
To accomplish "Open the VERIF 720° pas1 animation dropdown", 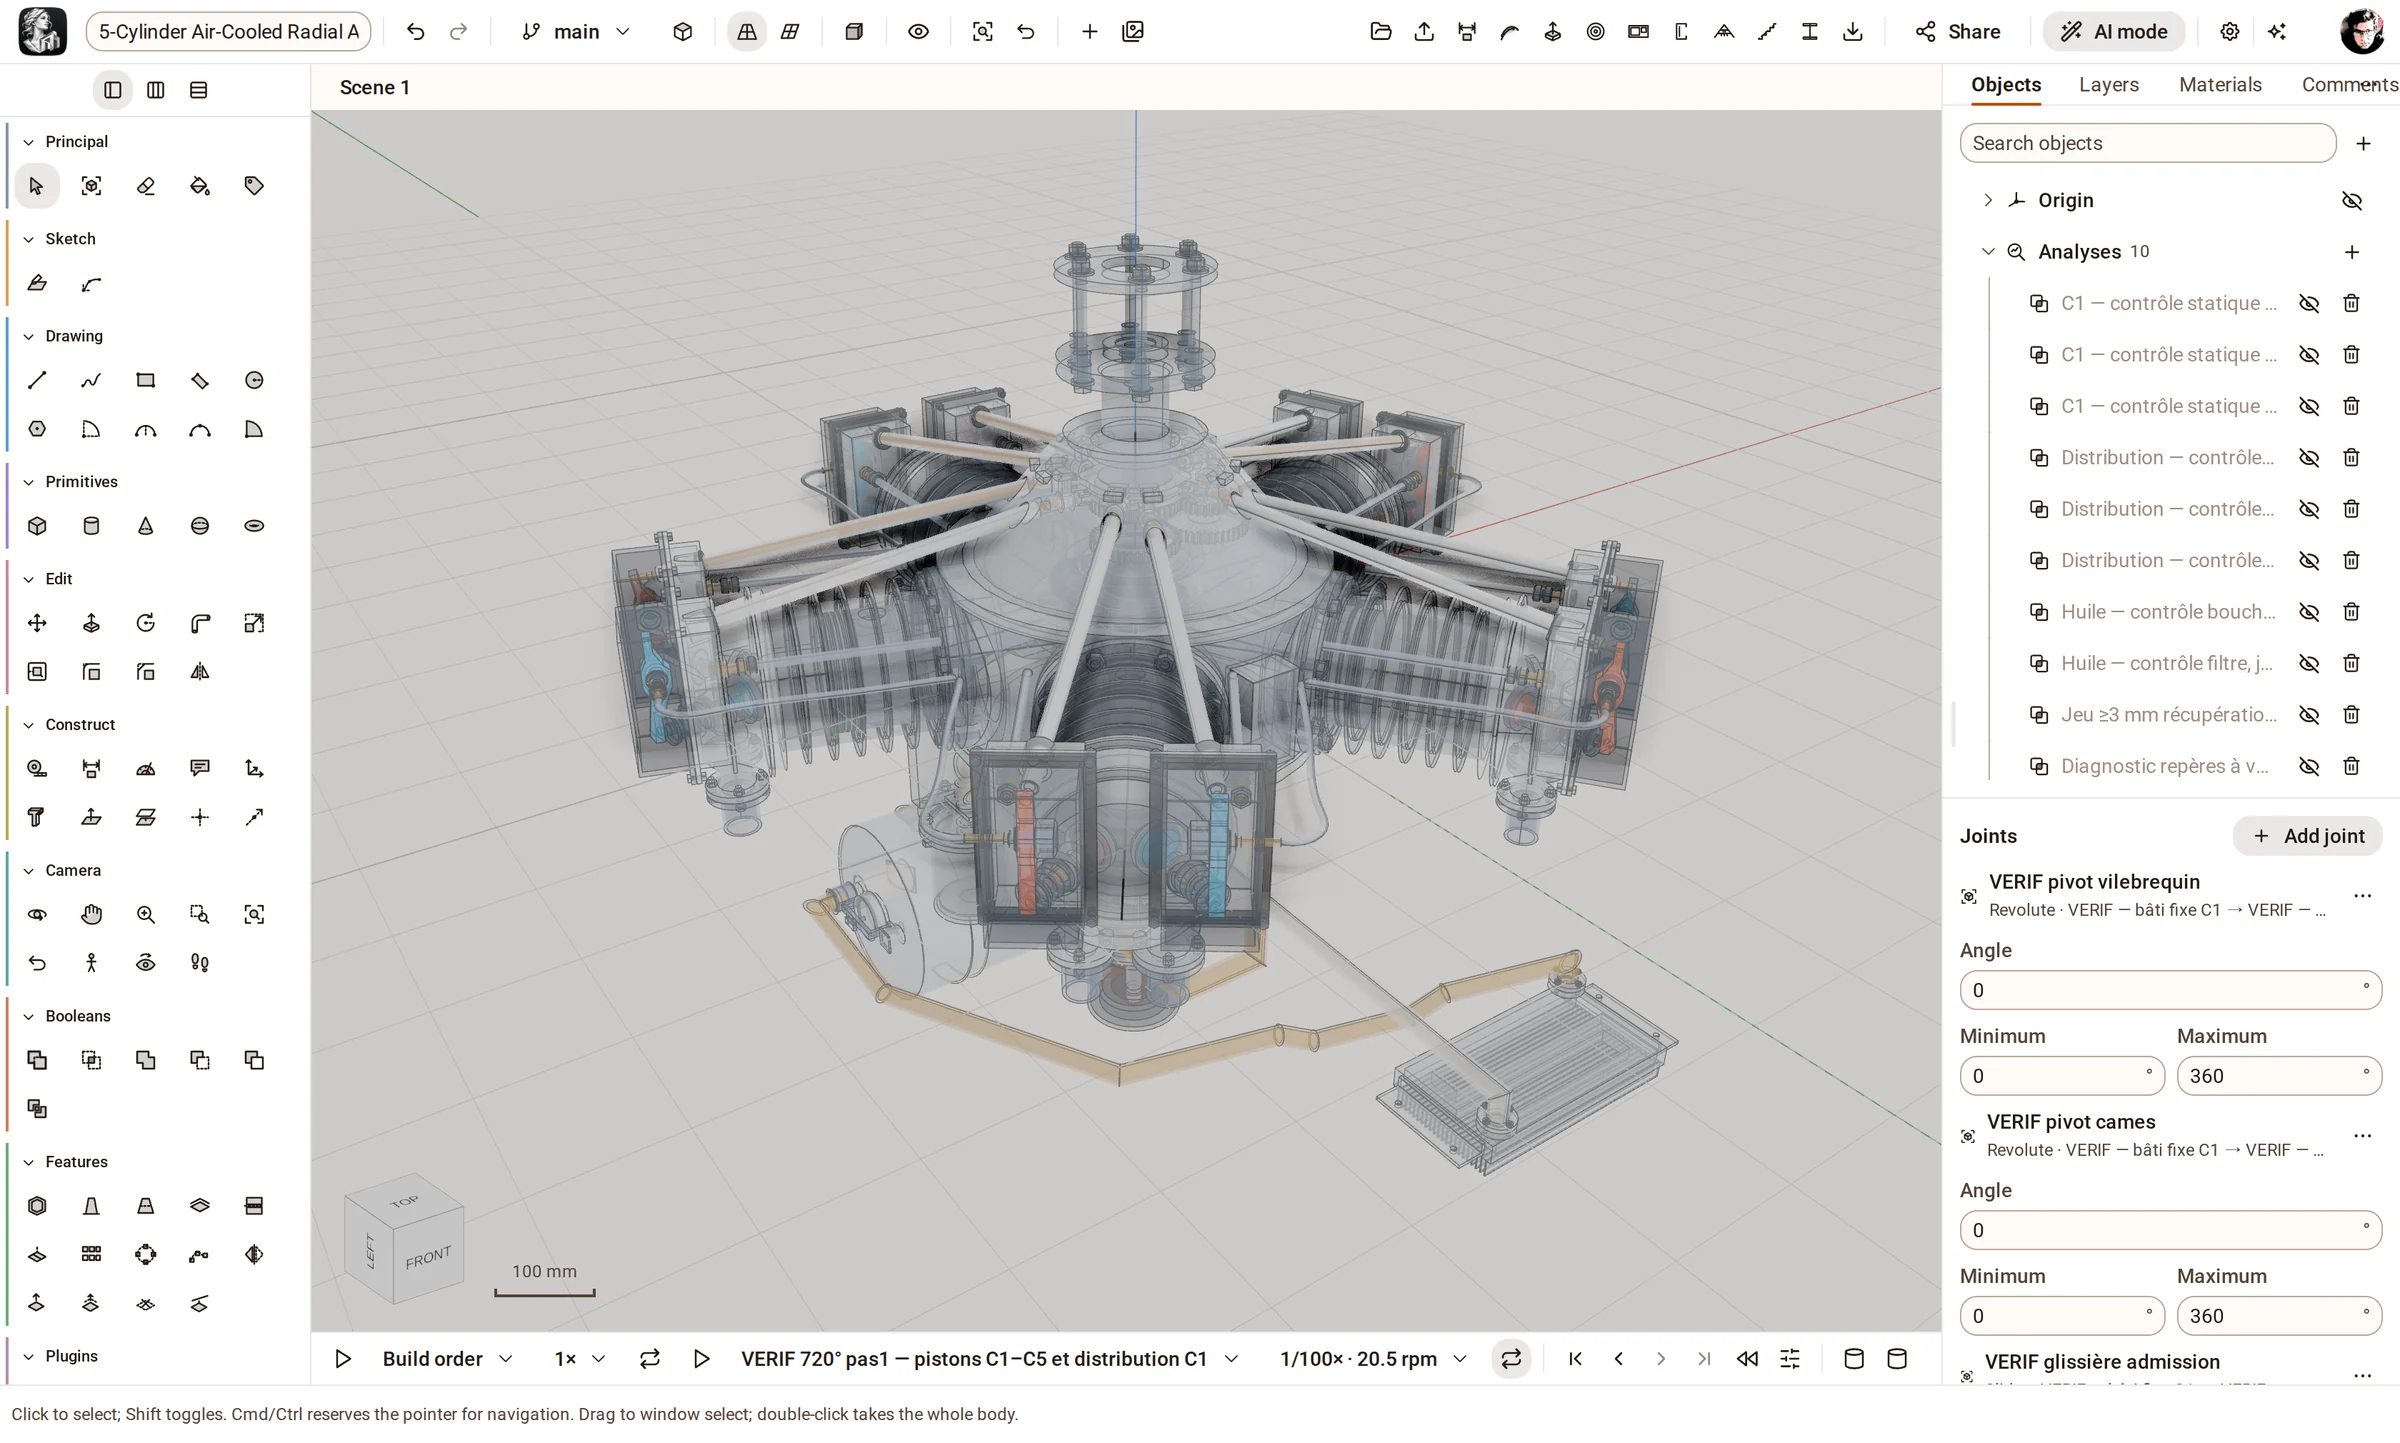I will pos(990,1359).
